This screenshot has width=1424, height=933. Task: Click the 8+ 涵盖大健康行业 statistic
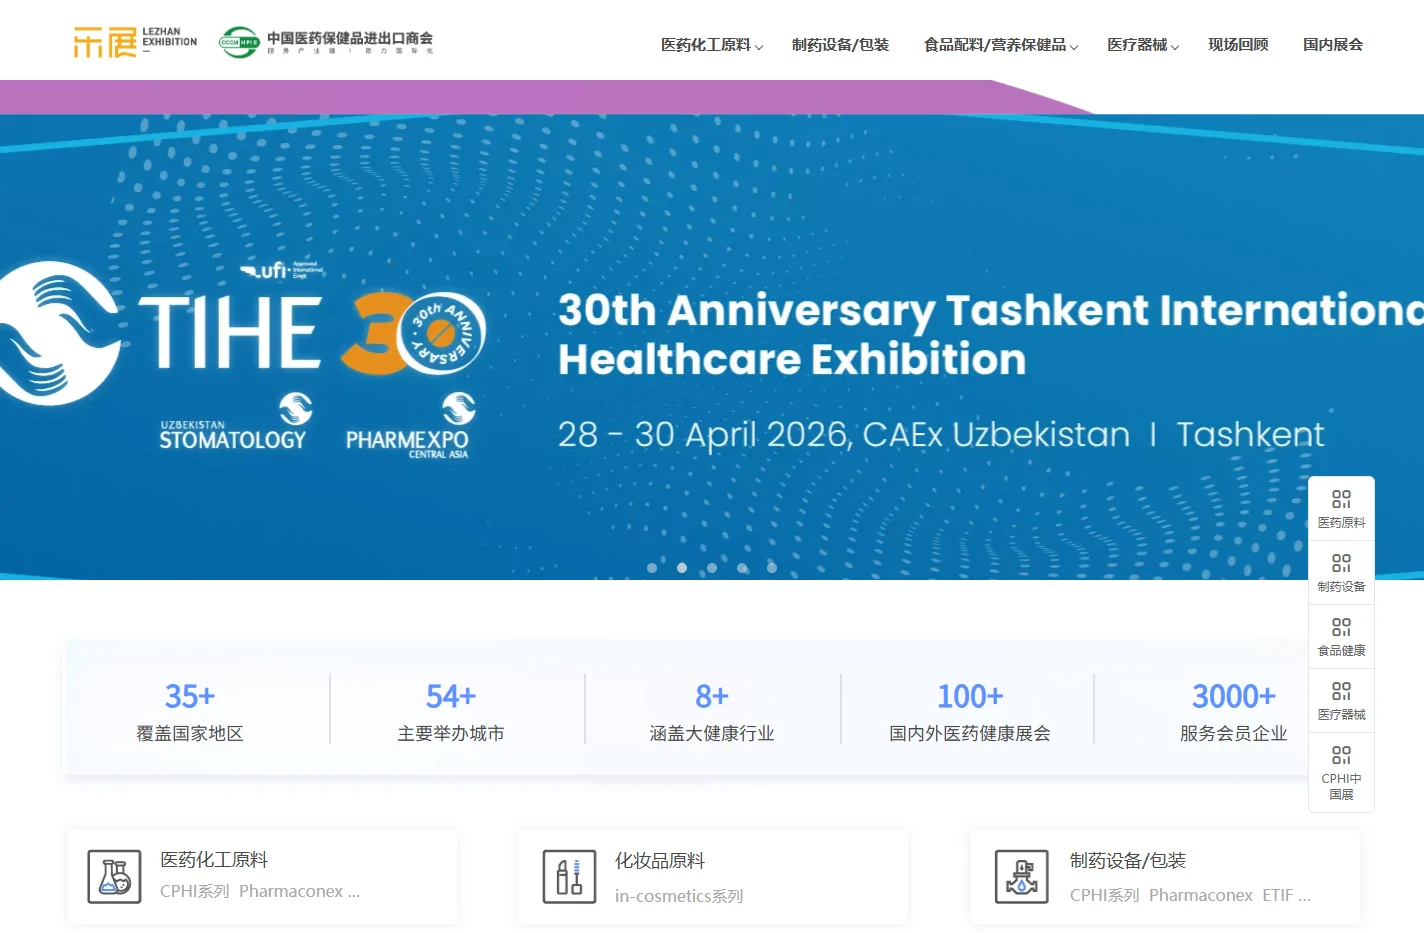(x=712, y=711)
